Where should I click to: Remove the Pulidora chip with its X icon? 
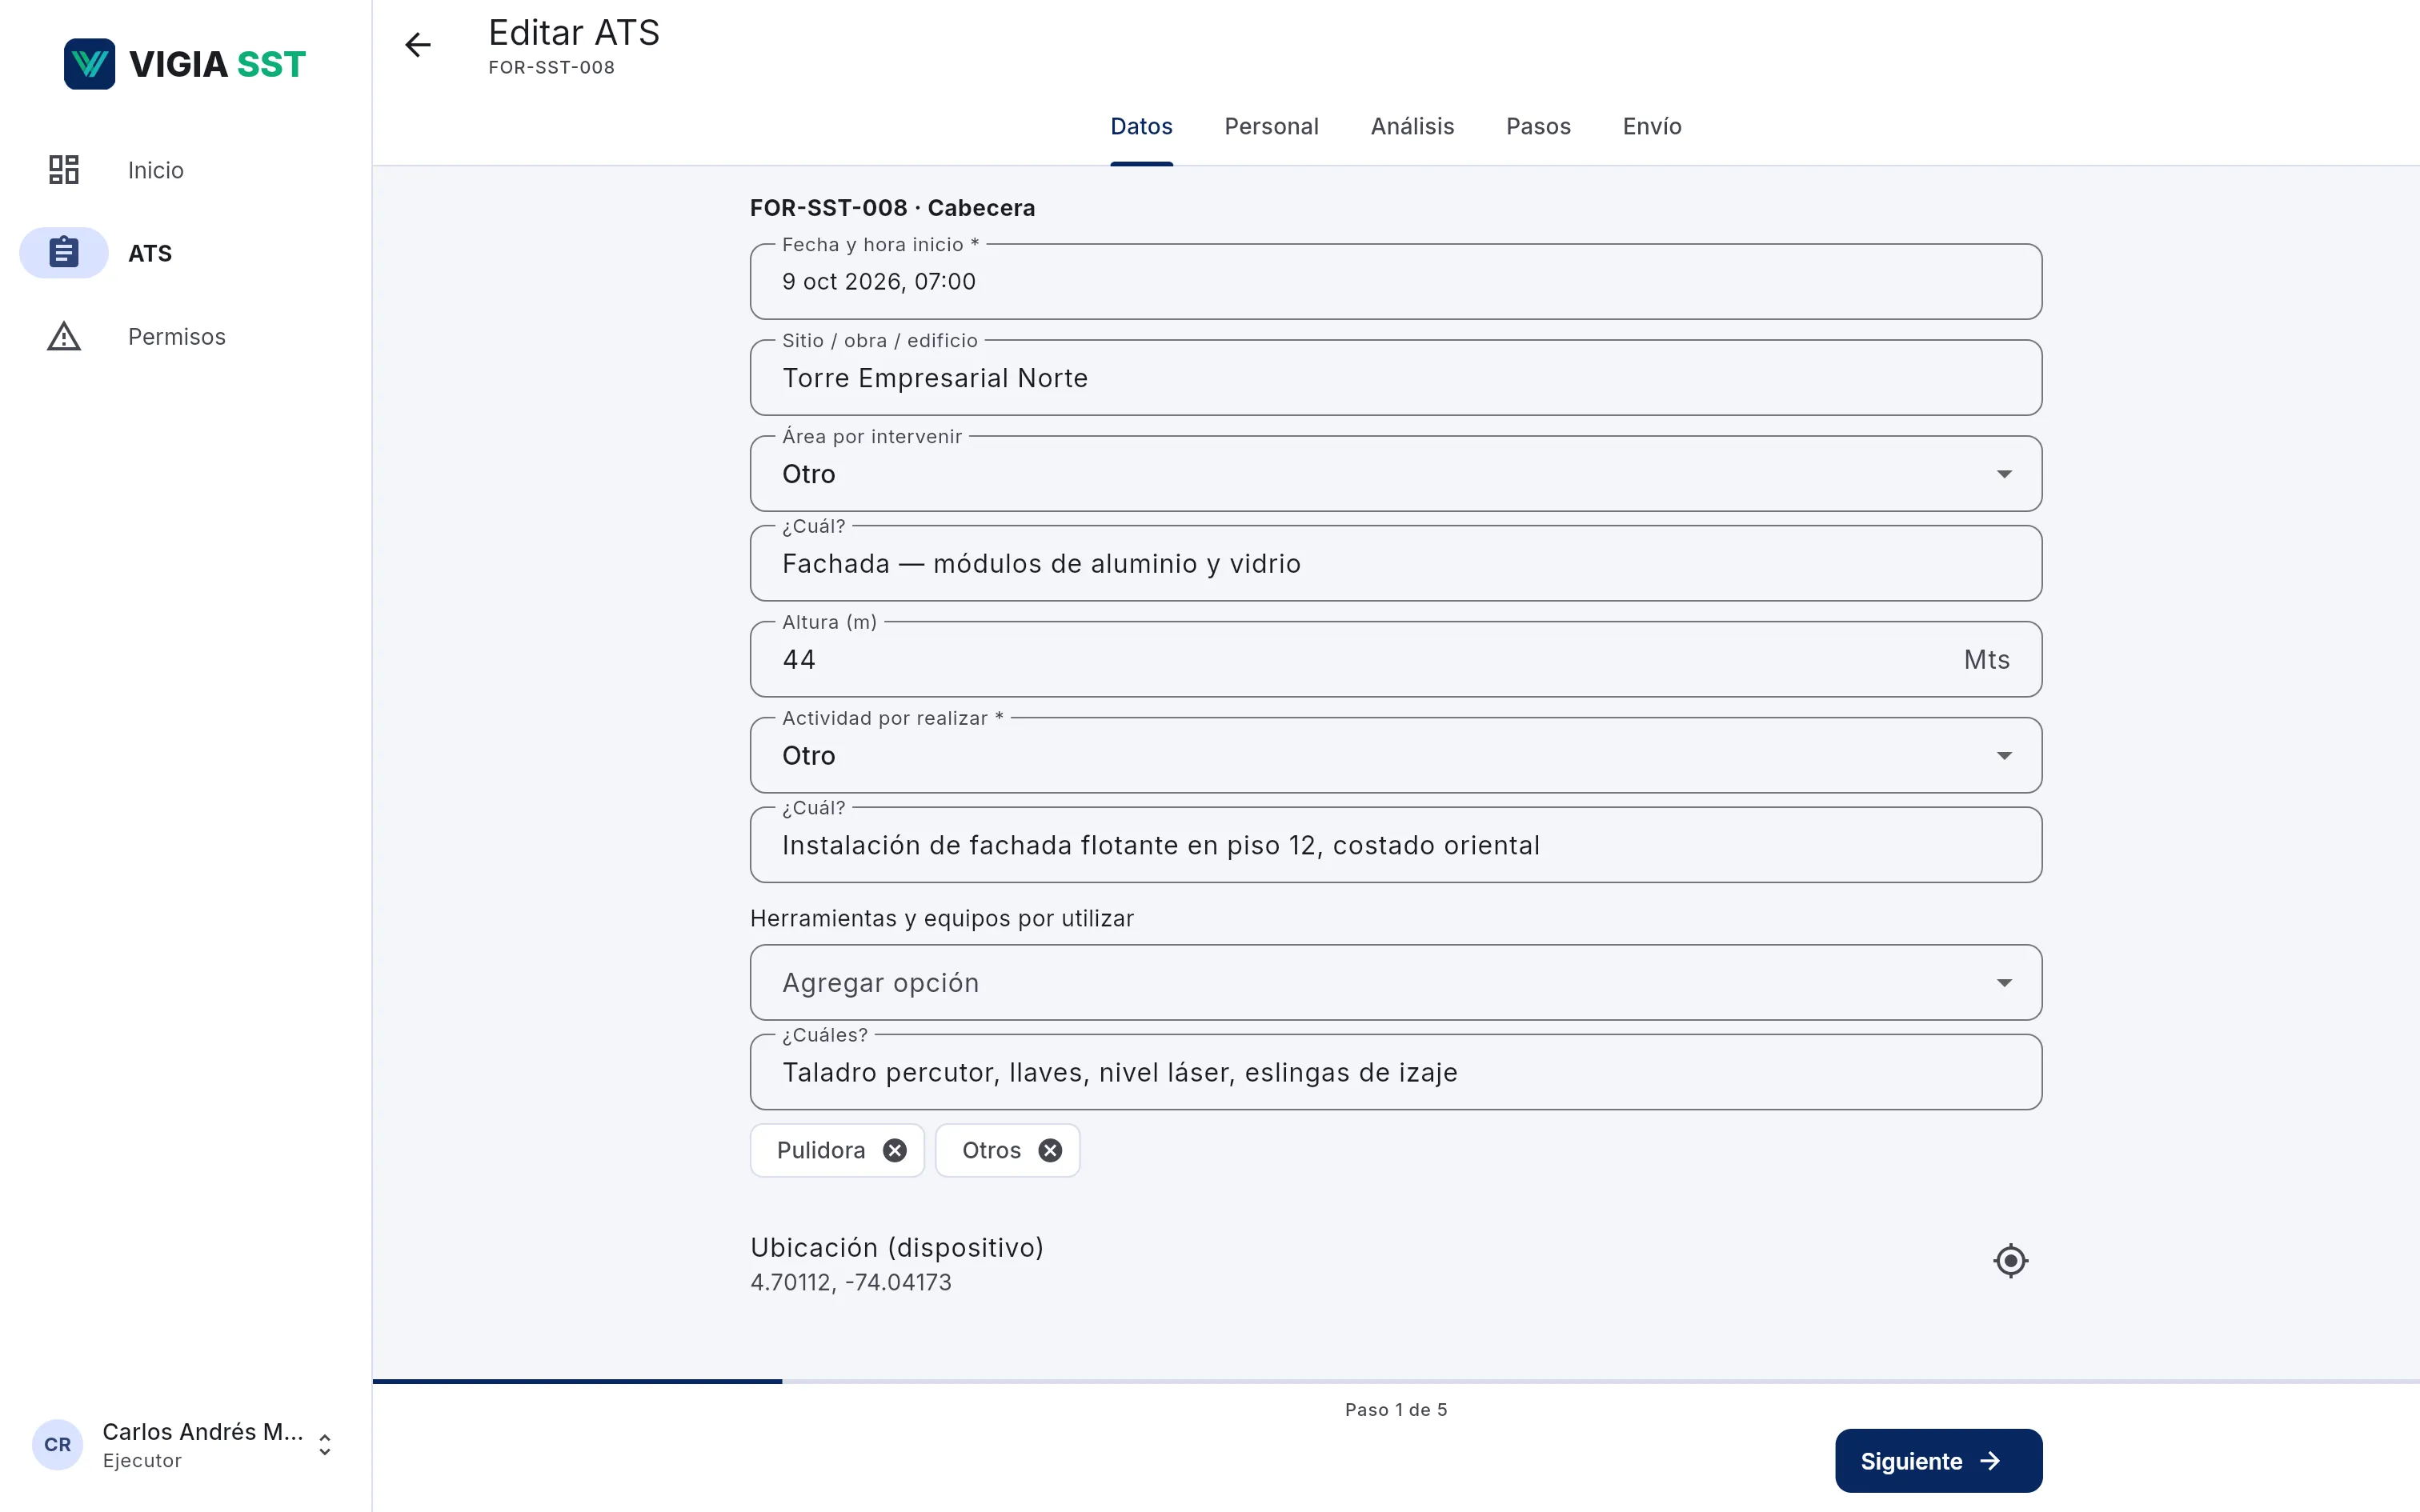895,1150
